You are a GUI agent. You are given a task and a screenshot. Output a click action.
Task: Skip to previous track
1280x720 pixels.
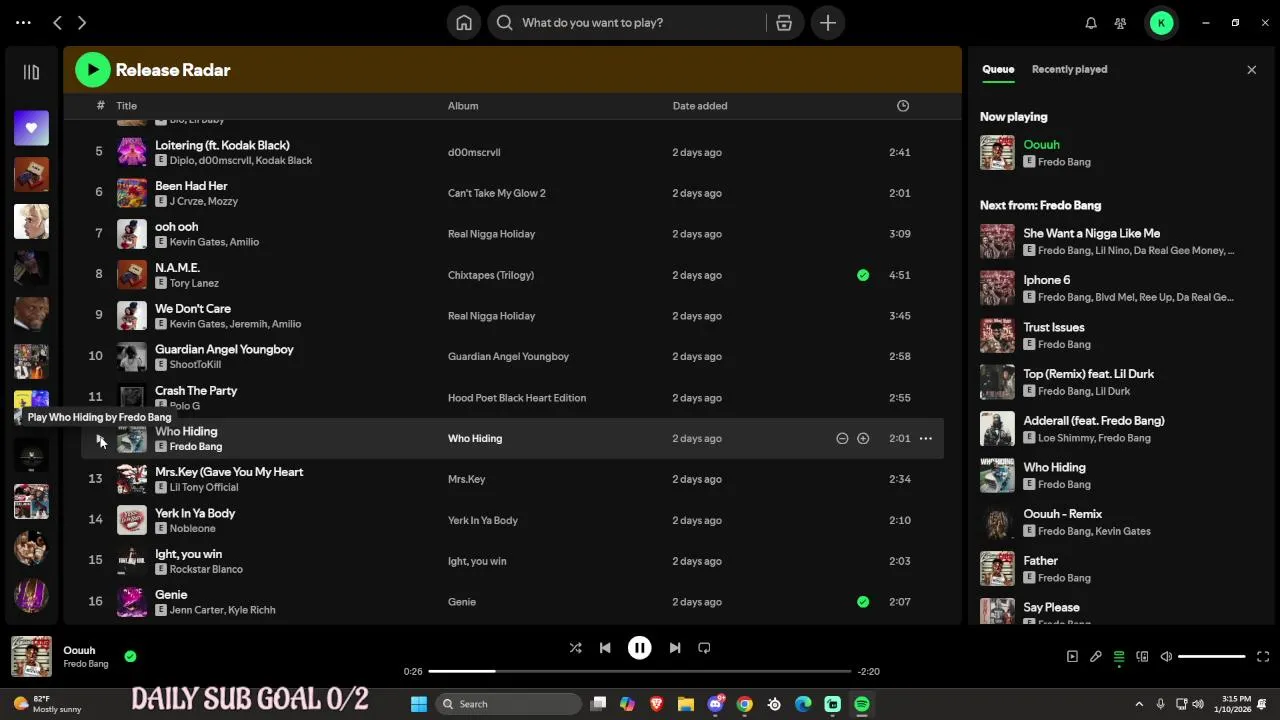click(x=605, y=648)
